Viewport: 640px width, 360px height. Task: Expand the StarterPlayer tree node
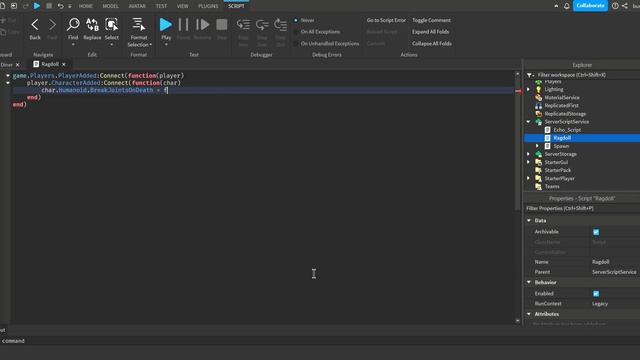click(529, 178)
